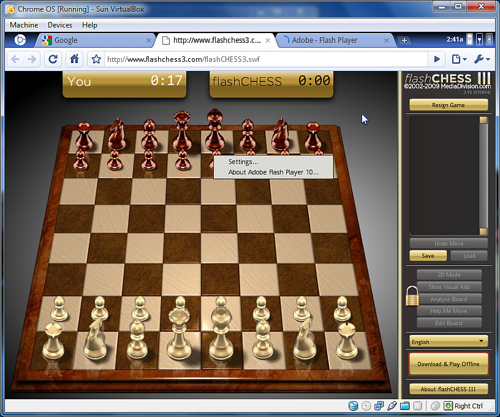Toggle Show Visual Aids
500x417 pixels.
[x=449, y=287]
